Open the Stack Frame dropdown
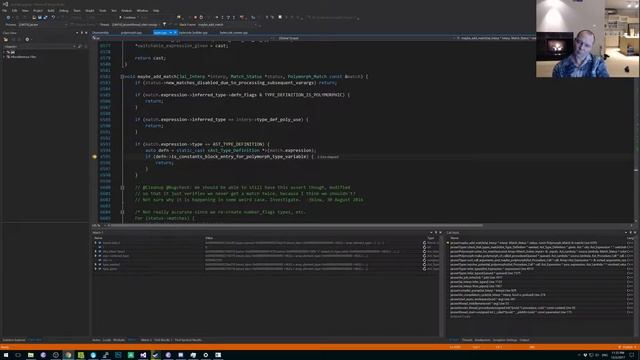The width and height of the screenshot is (640, 360). [x=256, y=25]
